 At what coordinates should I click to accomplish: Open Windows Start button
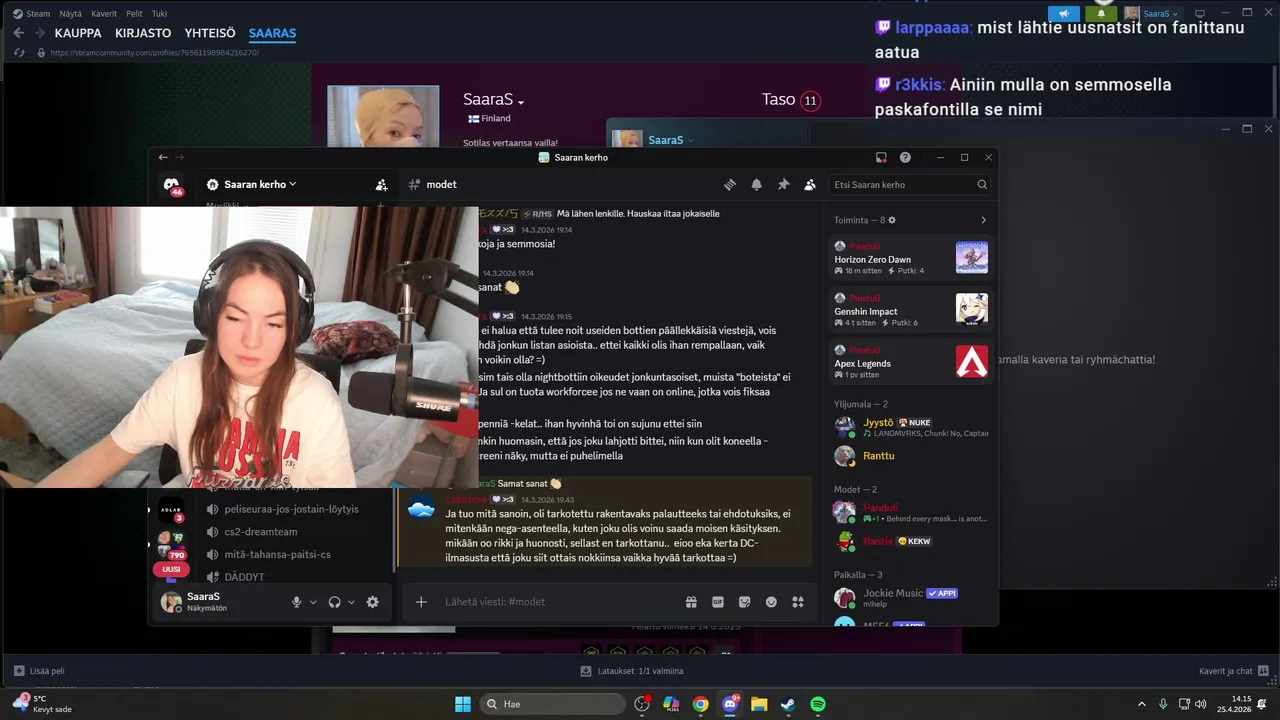(463, 704)
